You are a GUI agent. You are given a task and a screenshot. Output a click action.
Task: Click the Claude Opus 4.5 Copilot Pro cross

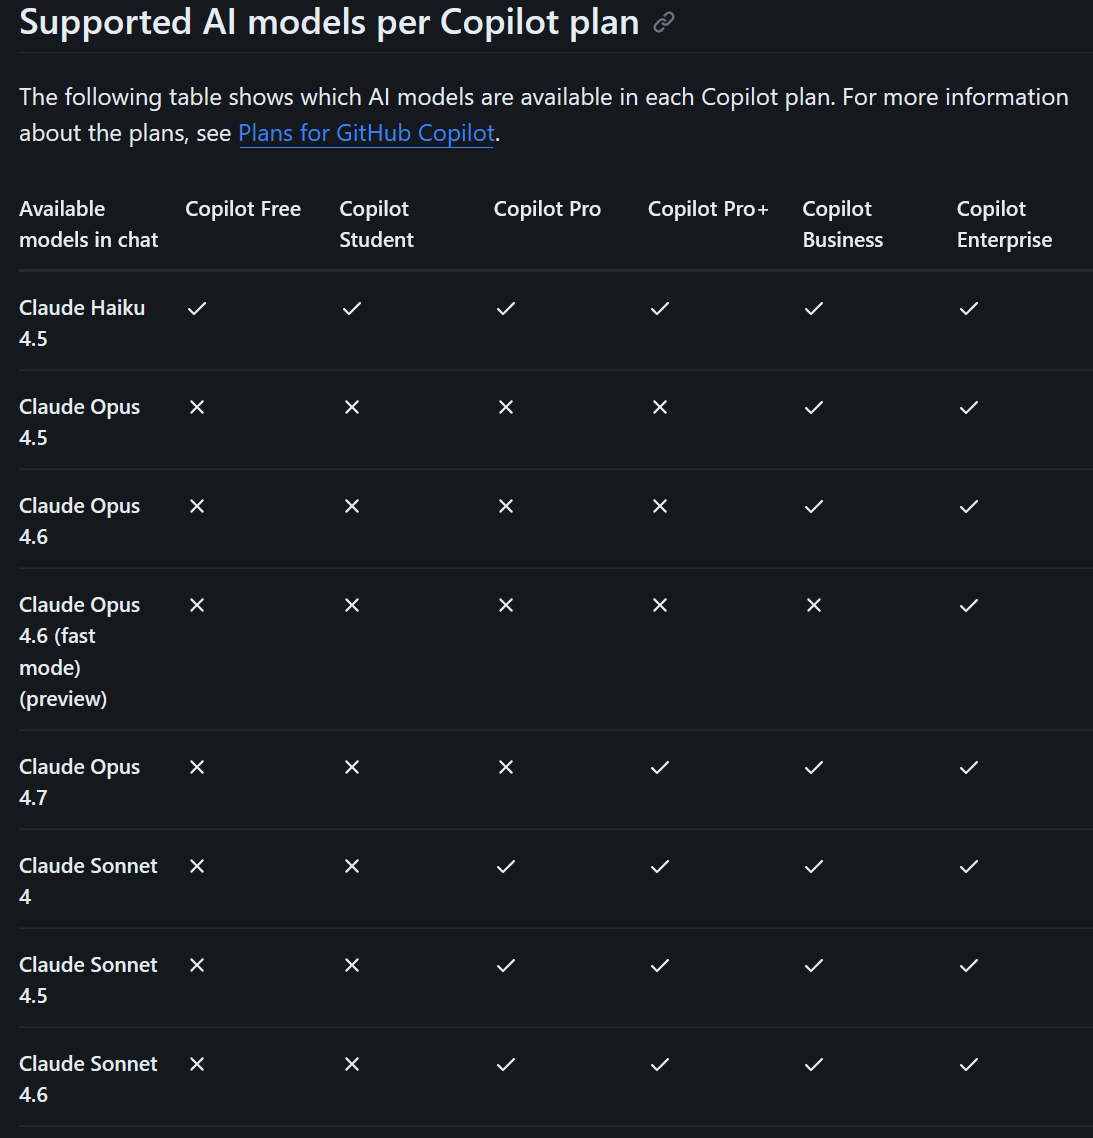coord(506,407)
